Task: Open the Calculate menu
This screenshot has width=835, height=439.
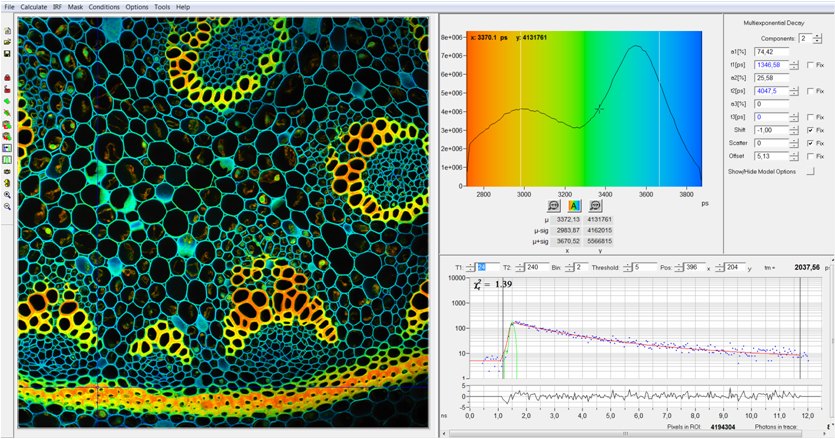Action: pyautogui.click(x=32, y=7)
